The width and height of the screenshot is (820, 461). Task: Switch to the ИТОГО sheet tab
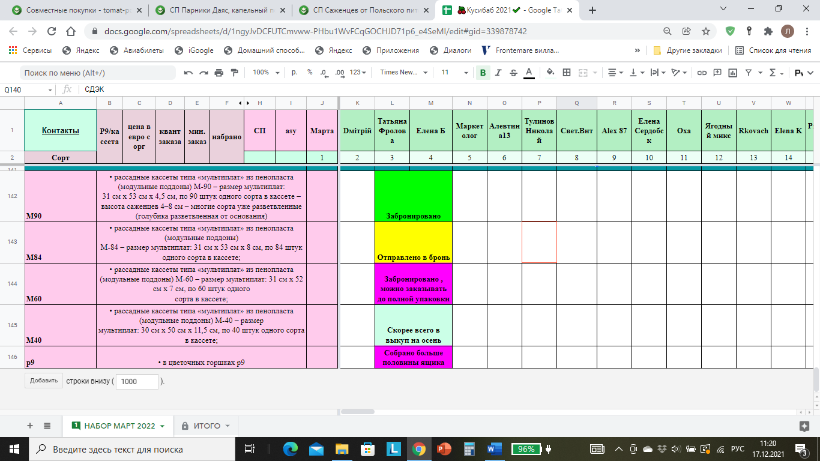click(207, 425)
